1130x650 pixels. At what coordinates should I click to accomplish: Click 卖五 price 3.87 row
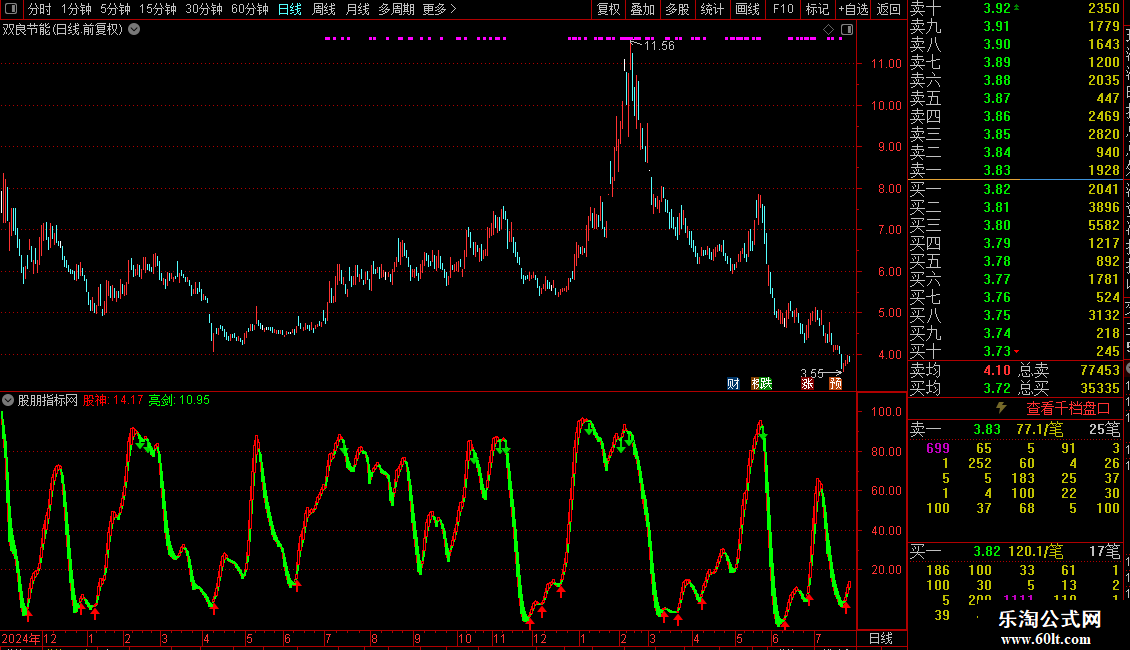(x=1015, y=98)
